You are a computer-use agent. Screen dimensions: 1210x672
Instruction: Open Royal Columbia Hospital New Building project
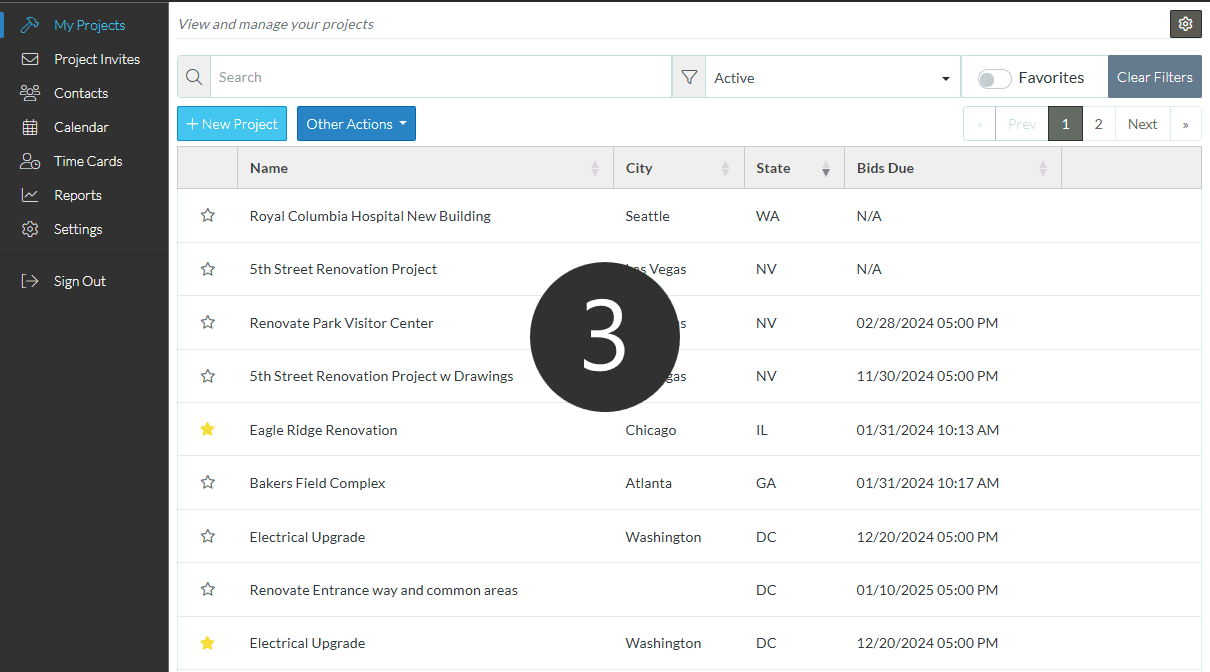pyautogui.click(x=370, y=216)
